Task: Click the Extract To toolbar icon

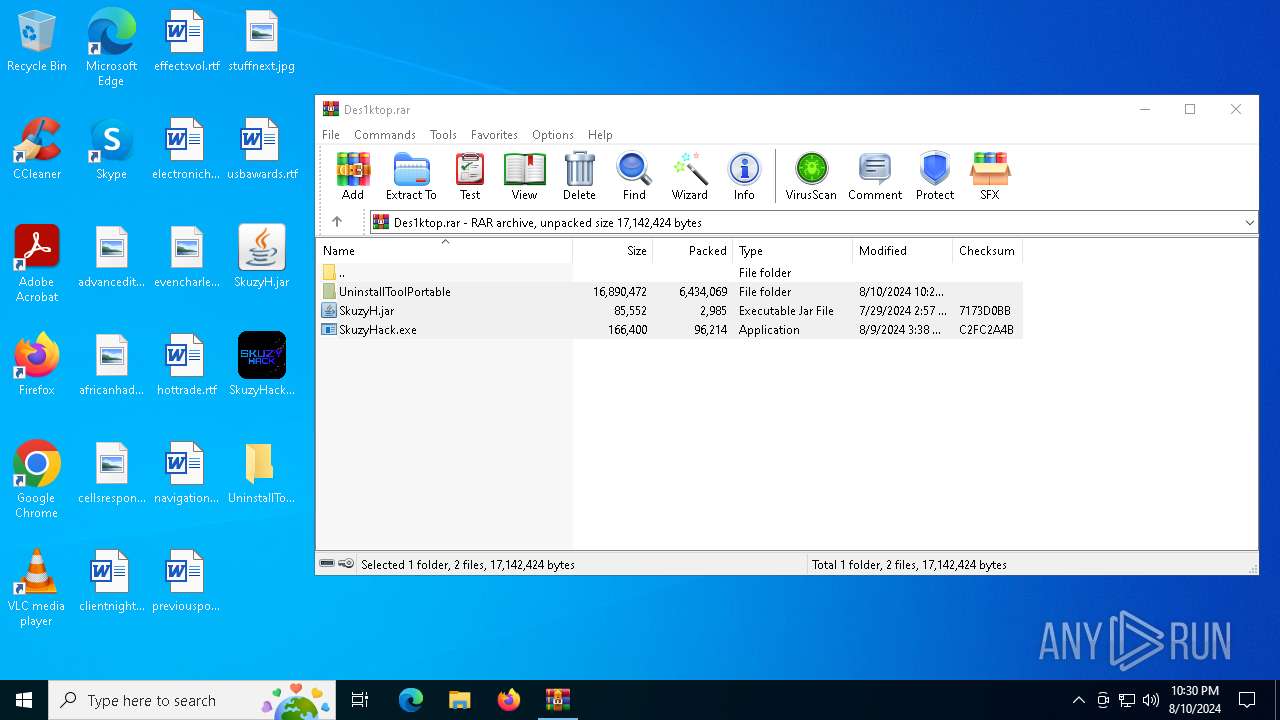Action: 411,176
